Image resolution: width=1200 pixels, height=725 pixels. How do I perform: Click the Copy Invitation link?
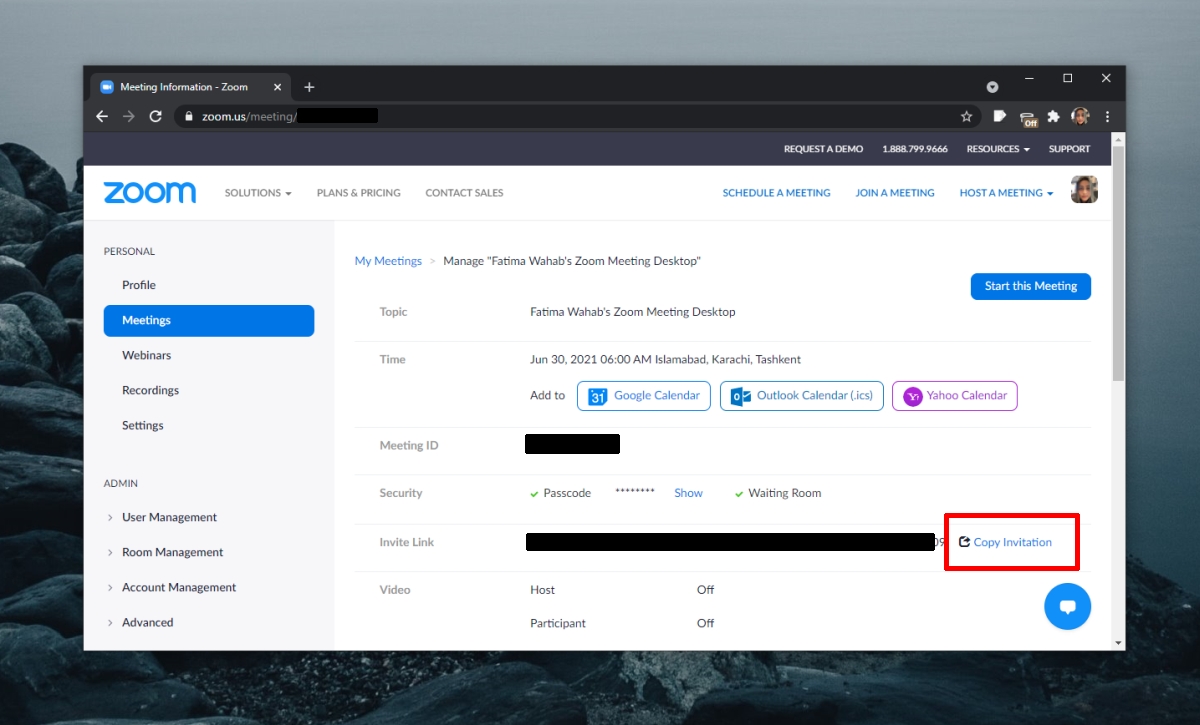(x=1011, y=542)
